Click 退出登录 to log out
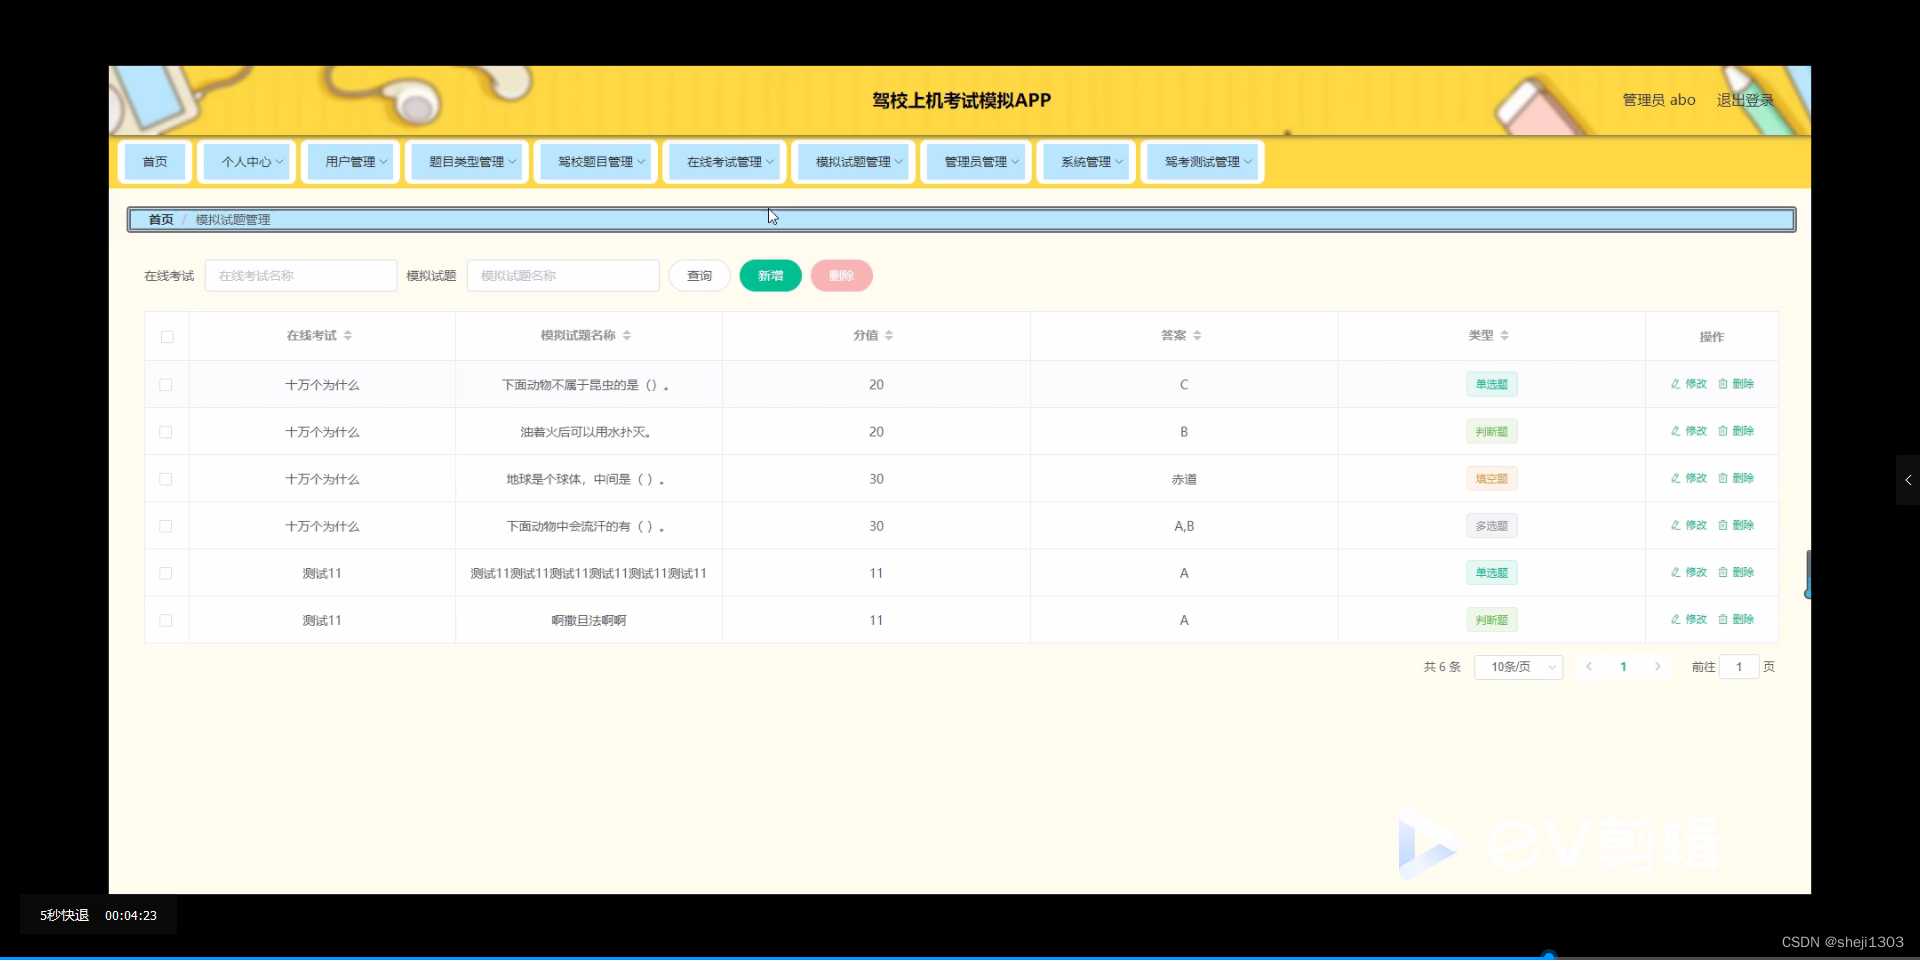The image size is (1920, 960). click(x=1744, y=99)
